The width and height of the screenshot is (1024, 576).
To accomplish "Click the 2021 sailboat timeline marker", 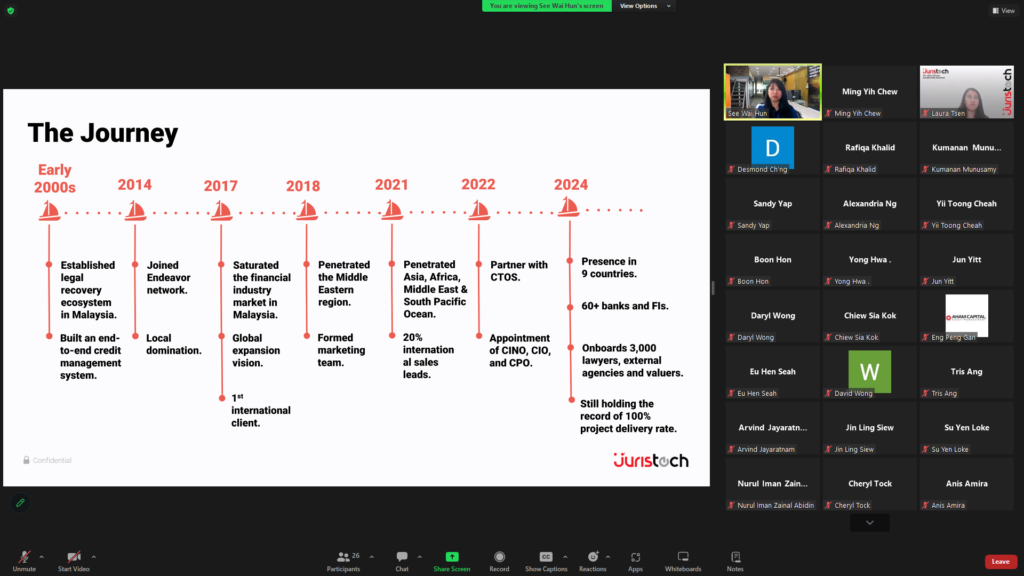I will tap(392, 210).
